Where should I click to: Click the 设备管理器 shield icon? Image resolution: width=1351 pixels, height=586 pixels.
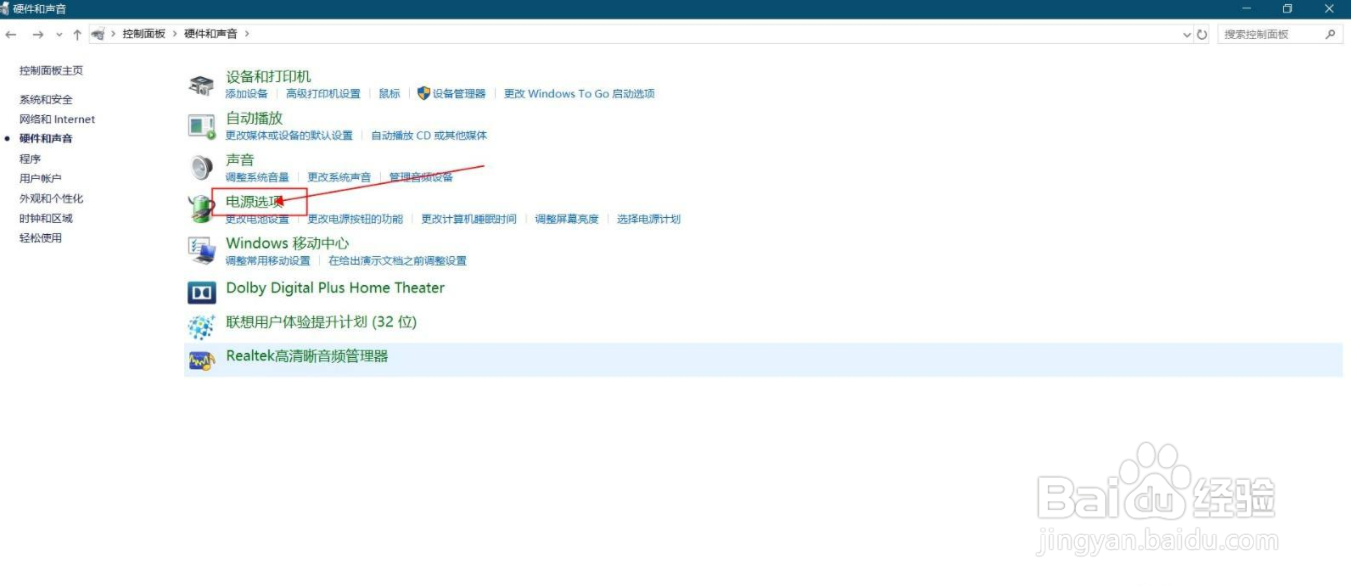coord(424,93)
